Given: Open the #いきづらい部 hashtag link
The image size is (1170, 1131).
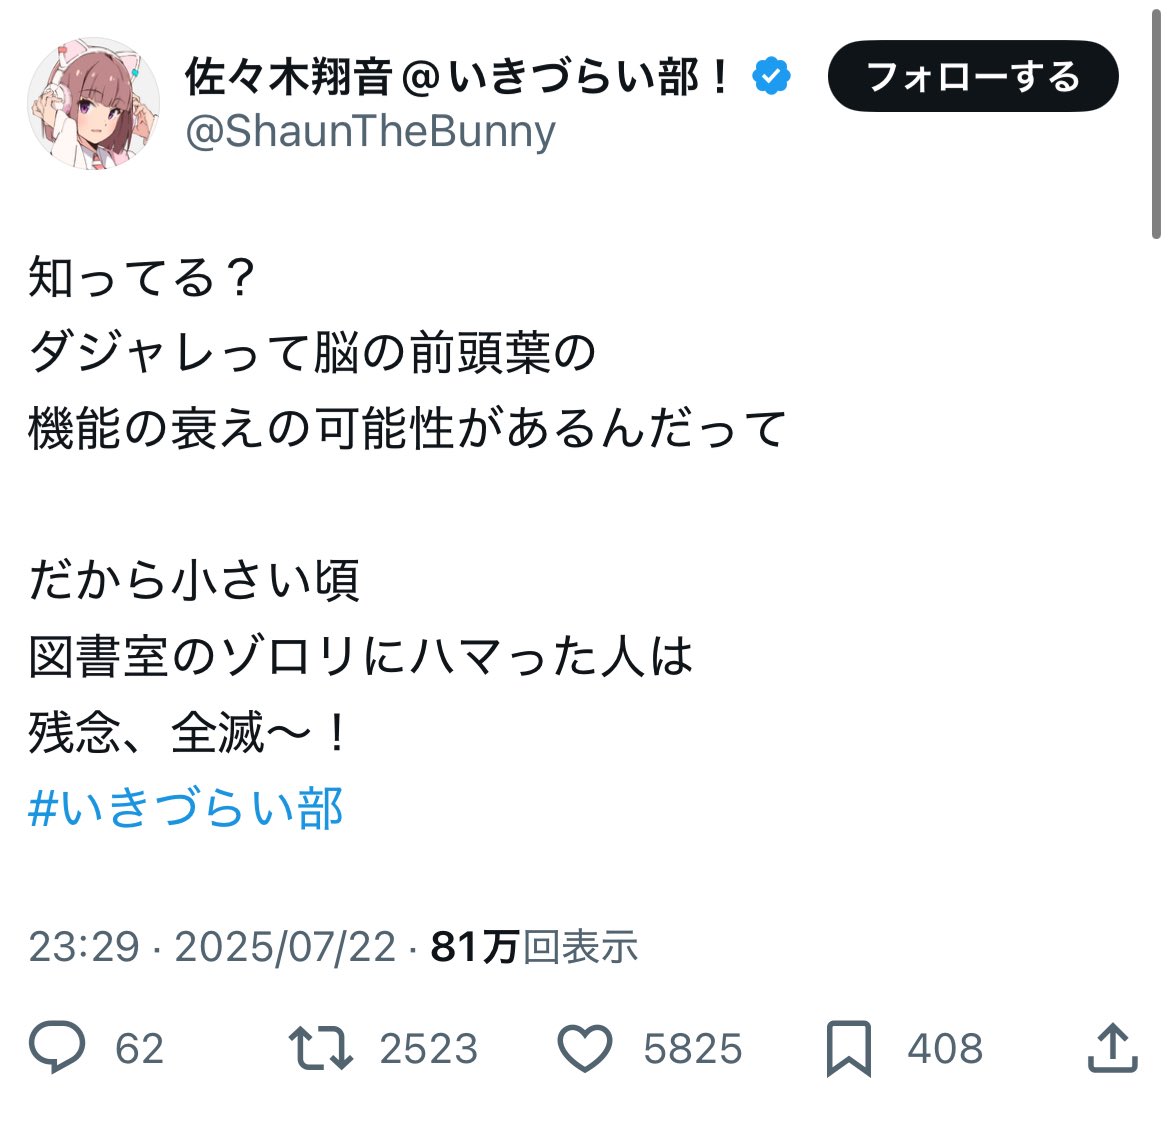Looking at the screenshot, I should [186, 808].
